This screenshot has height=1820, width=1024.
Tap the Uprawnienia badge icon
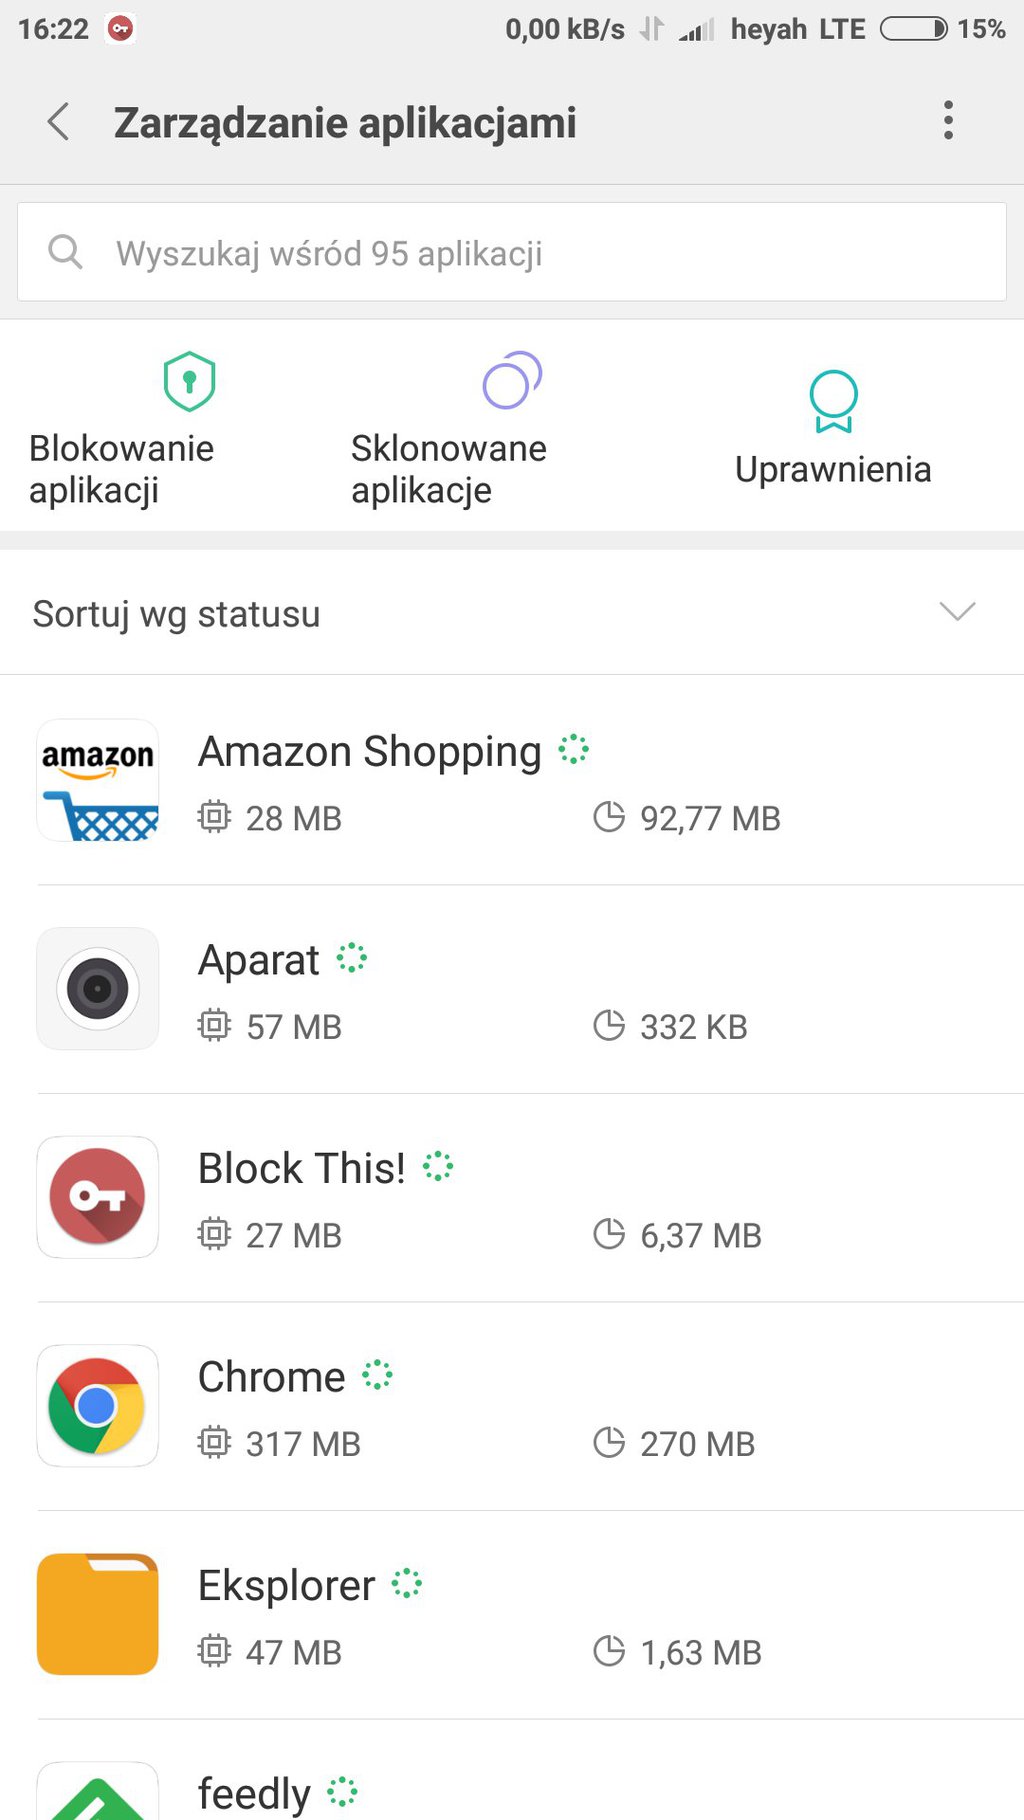[x=833, y=400]
